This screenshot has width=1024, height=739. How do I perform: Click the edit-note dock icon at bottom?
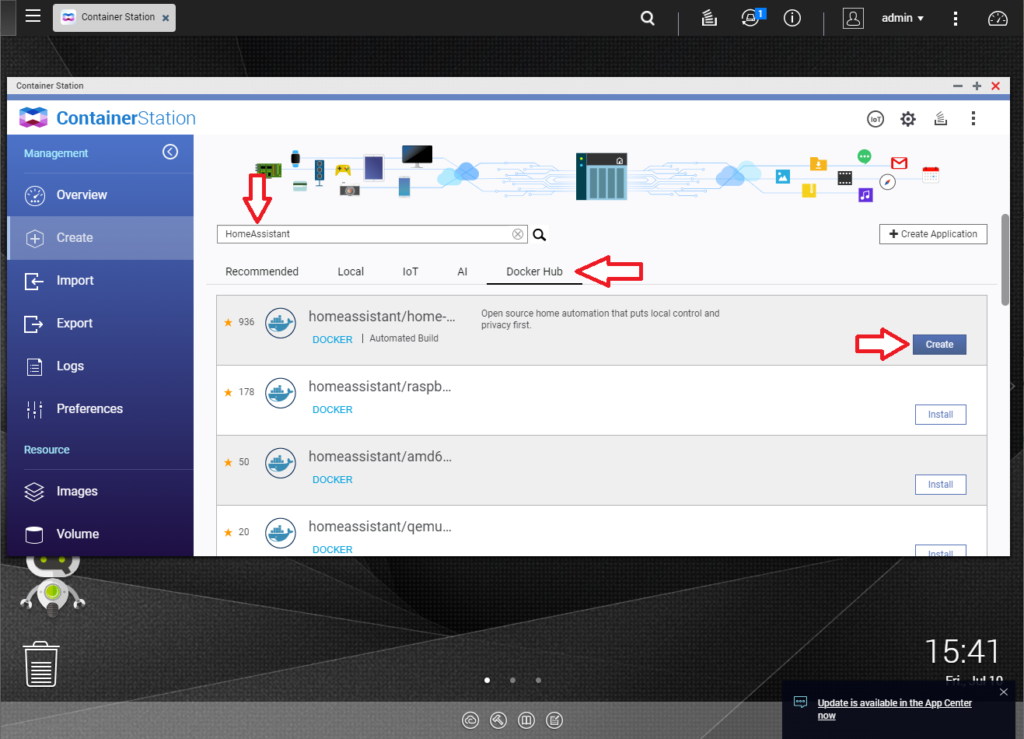pos(554,720)
